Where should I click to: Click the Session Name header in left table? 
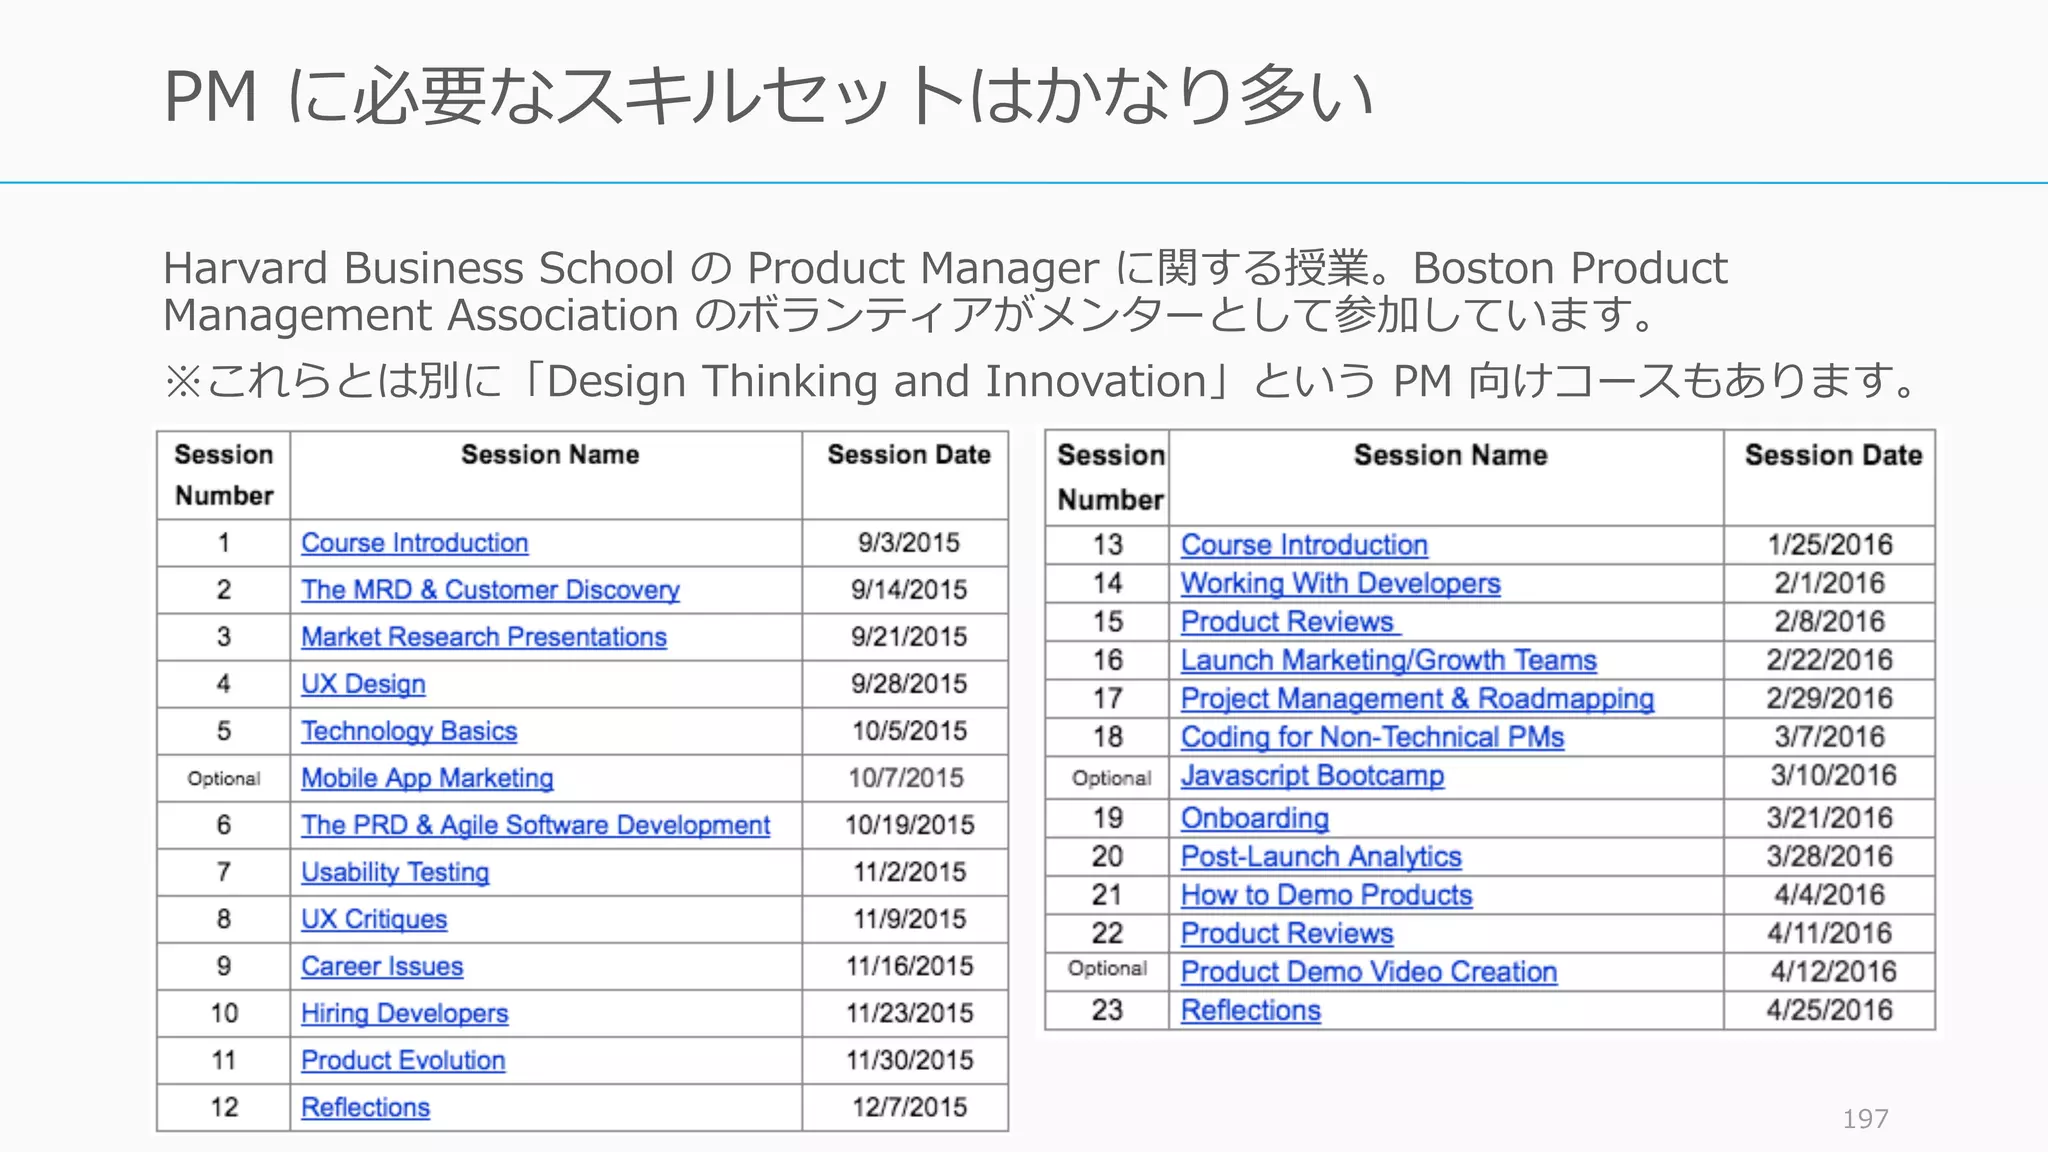click(550, 455)
